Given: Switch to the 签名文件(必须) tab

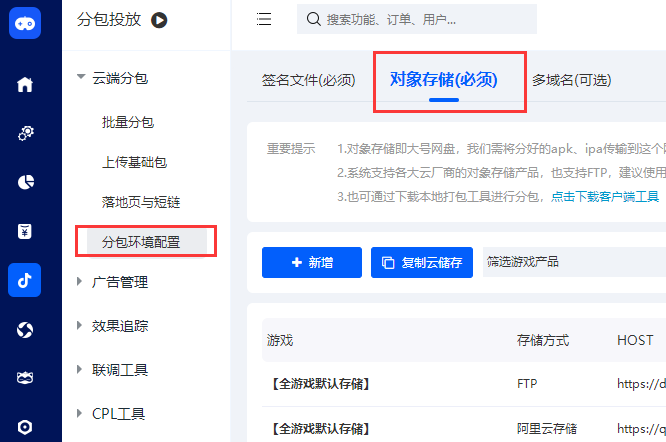Looking at the screenshot, I should (x=308, y=81).
